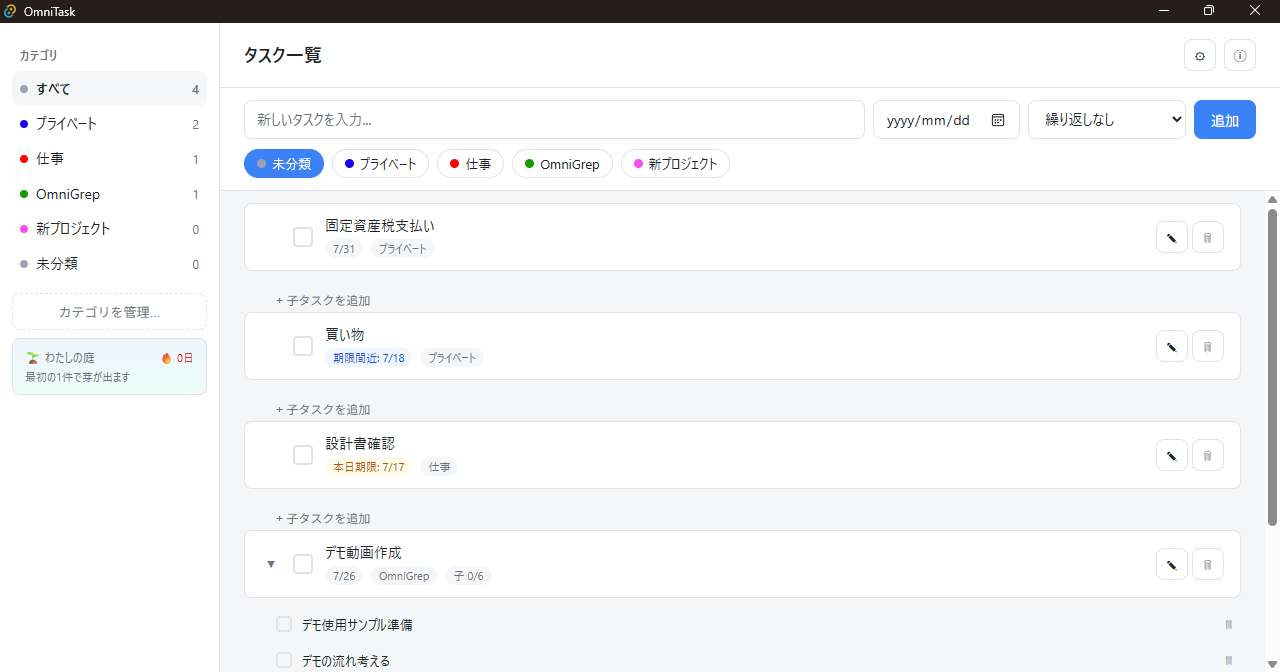1280x672 pixels.
Task: Select the 未分類 category chip for new task
Action: tap(284, 164)
